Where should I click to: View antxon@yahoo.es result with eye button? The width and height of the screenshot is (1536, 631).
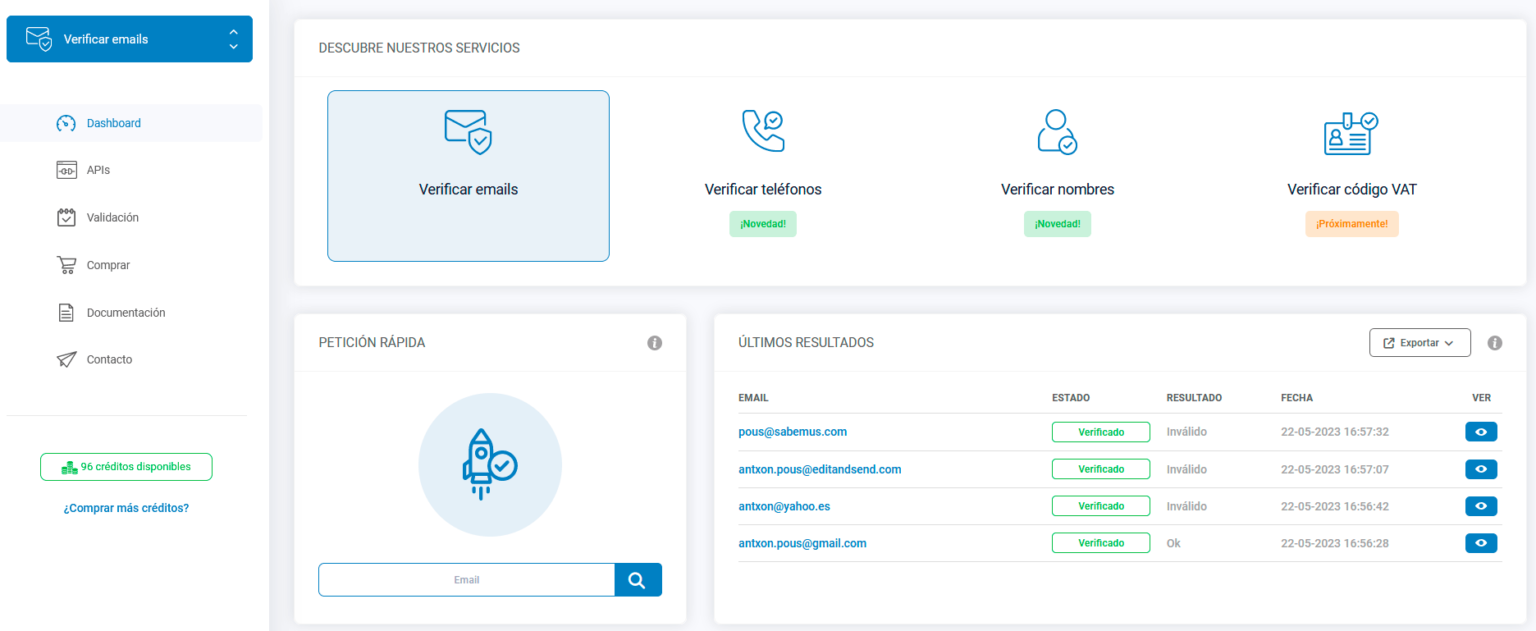pos(1481,506)
